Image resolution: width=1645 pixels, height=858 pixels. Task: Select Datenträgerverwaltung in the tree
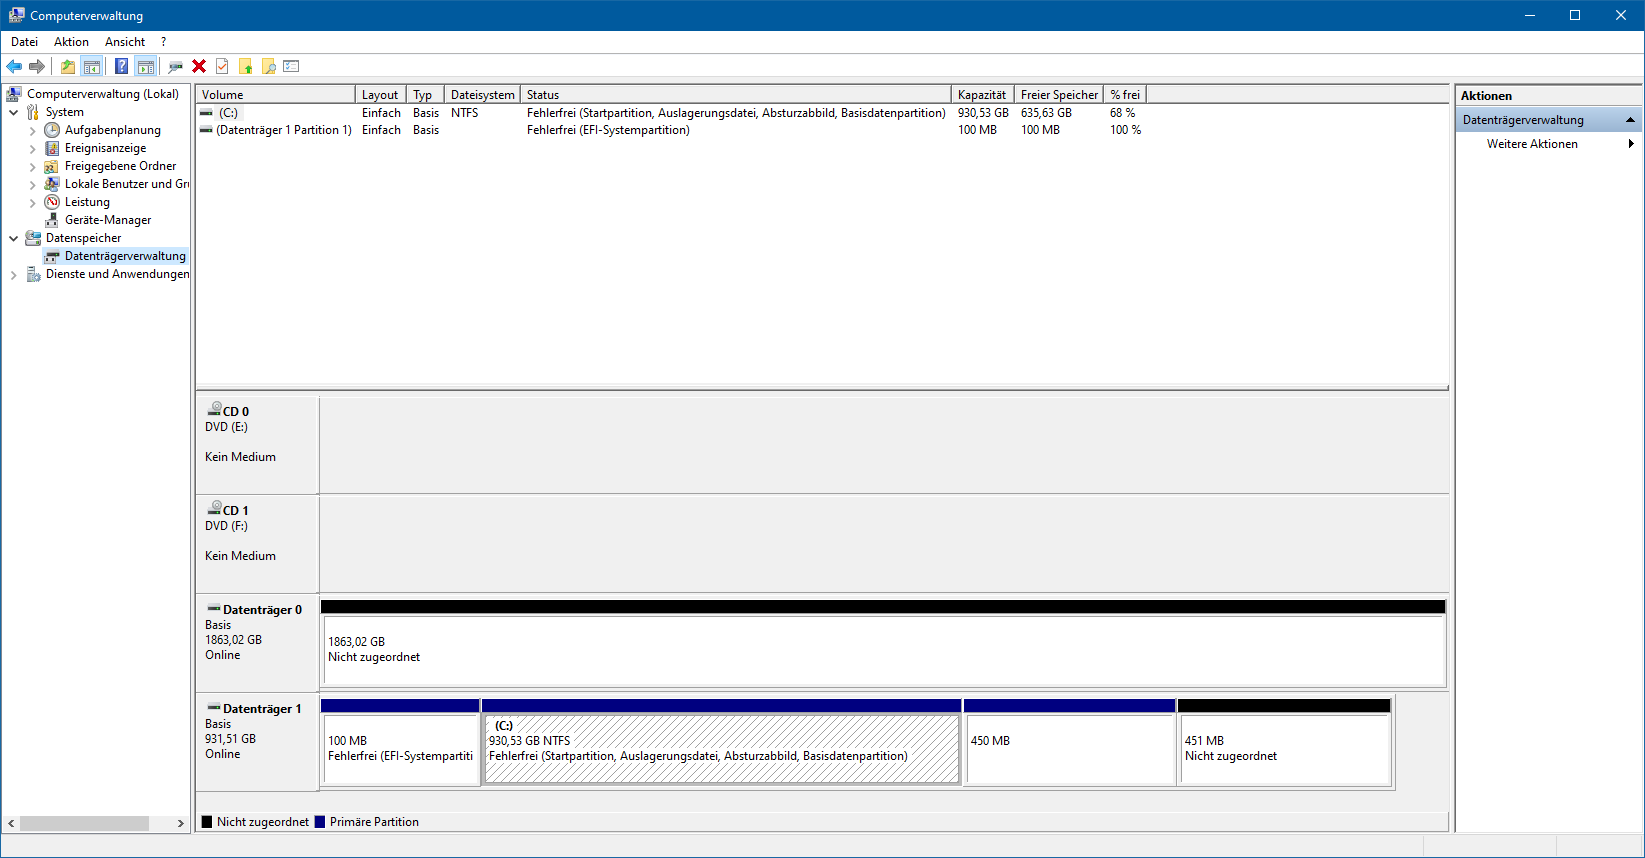click(x=125, y=256)
